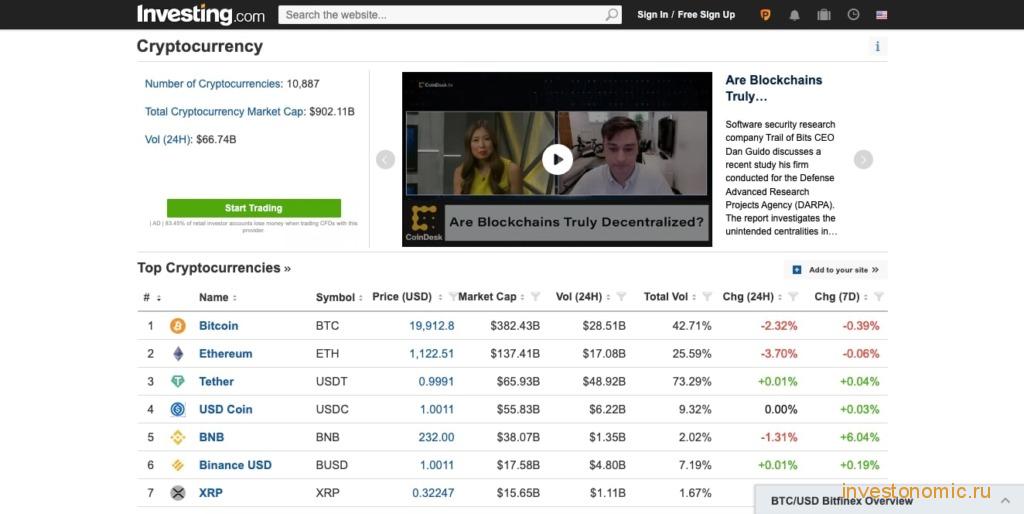Click the Ethereum coin icon
Image resolution: width=1024 pixels, height=514 pixels.
coord(178,353)
